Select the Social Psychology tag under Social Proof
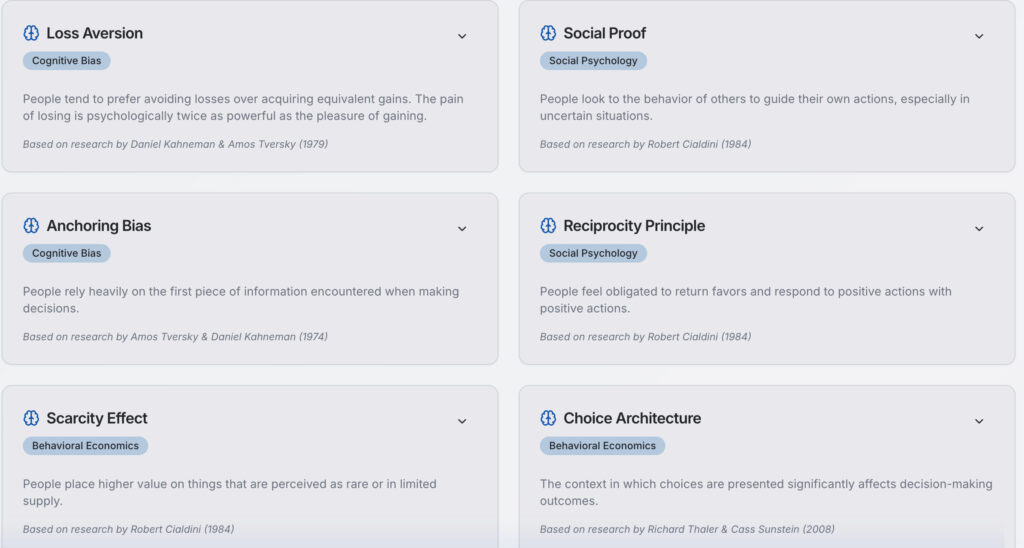1024x548 pixels. pos(593,61)
